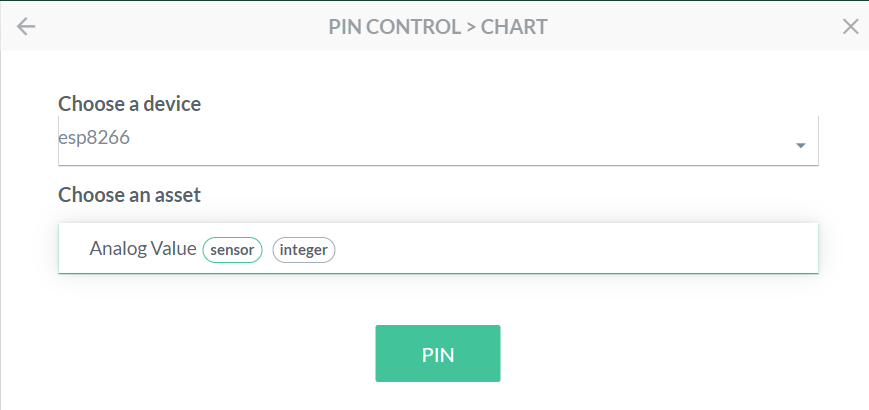
Task: Click the PIN CONTROL breadcrumb text
Action: pyautogui.click(x=392, y=27)
